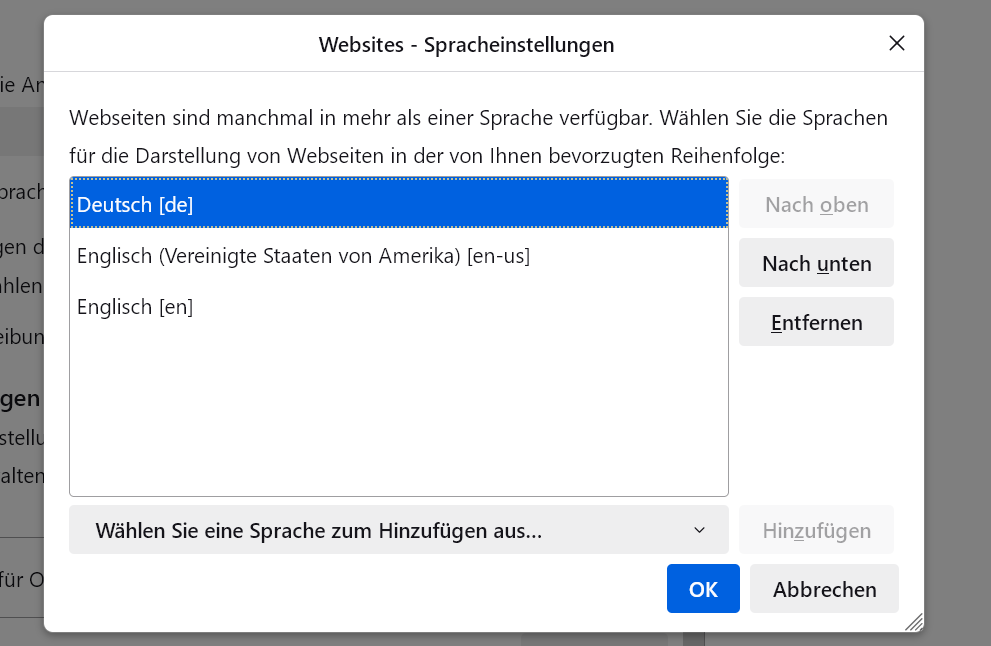991x646 pixels.
Task: Confirm the language settings with OK
Action: point(703,589)
